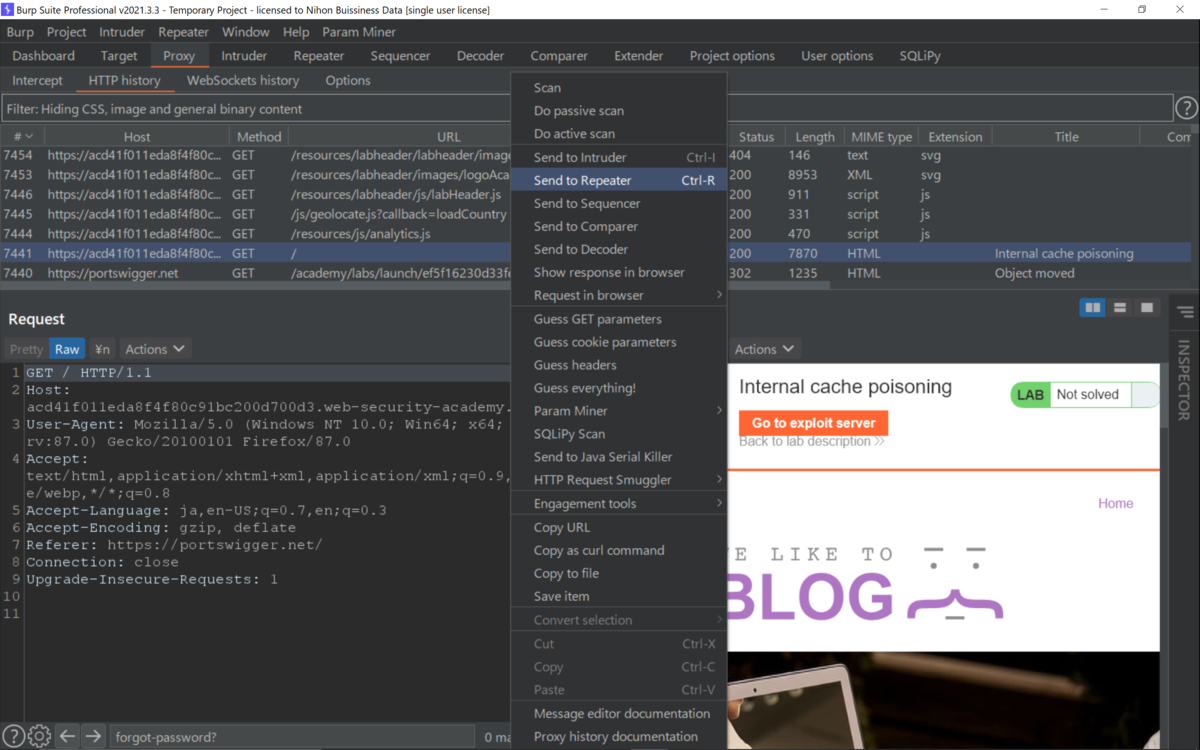The height and width of the screenshot is (750, 1200).
Task: Switch request view to Raw
Action: [x=67, y=349]
